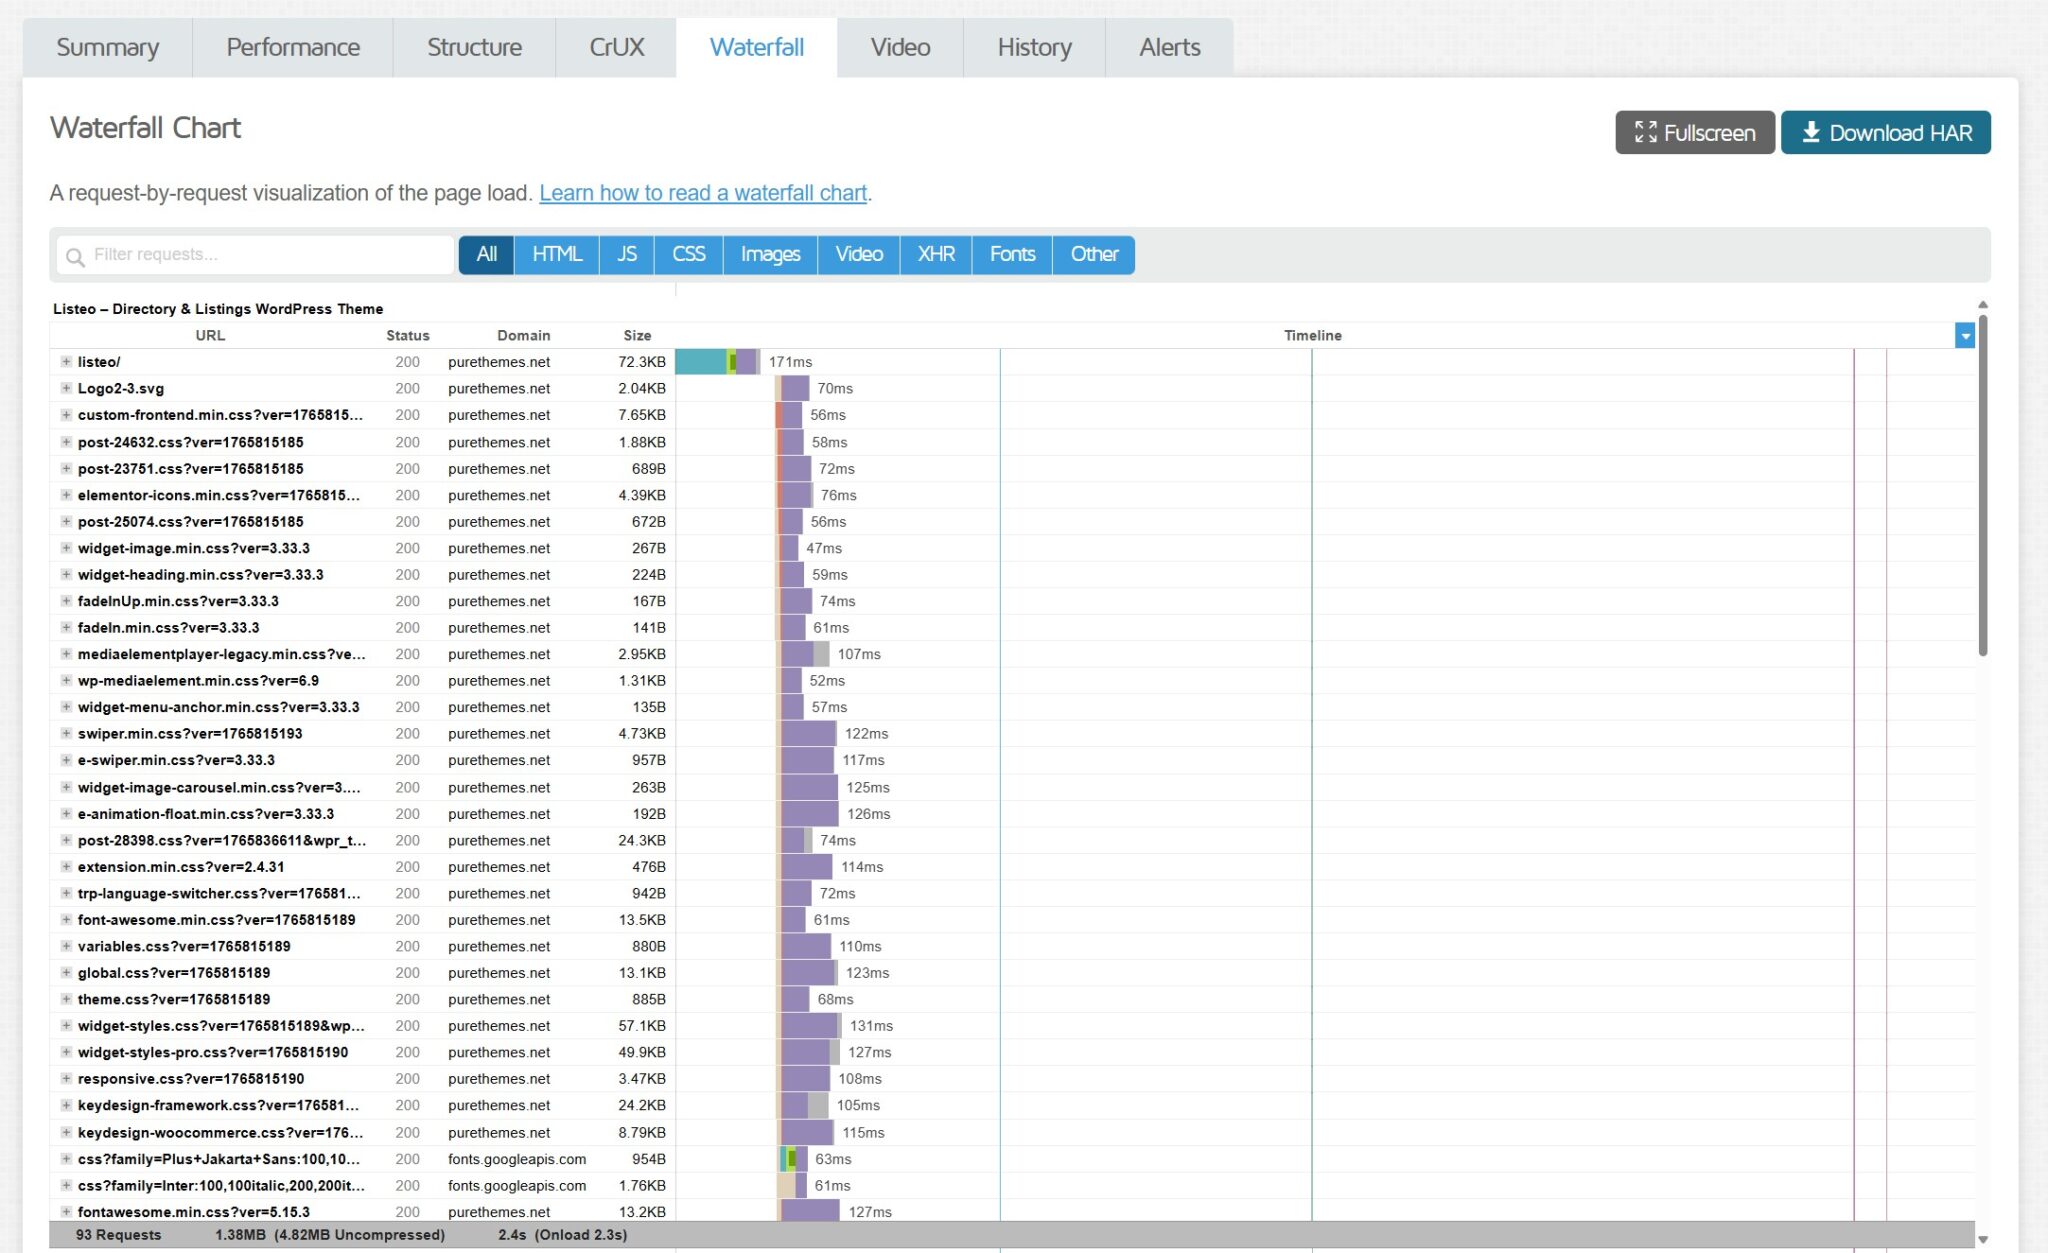Image resolution: width=2048 pixels, height=1253 pixels.
Task: Expand the keydesign-woocommerce.css request row
Action: click(66, 1132)
